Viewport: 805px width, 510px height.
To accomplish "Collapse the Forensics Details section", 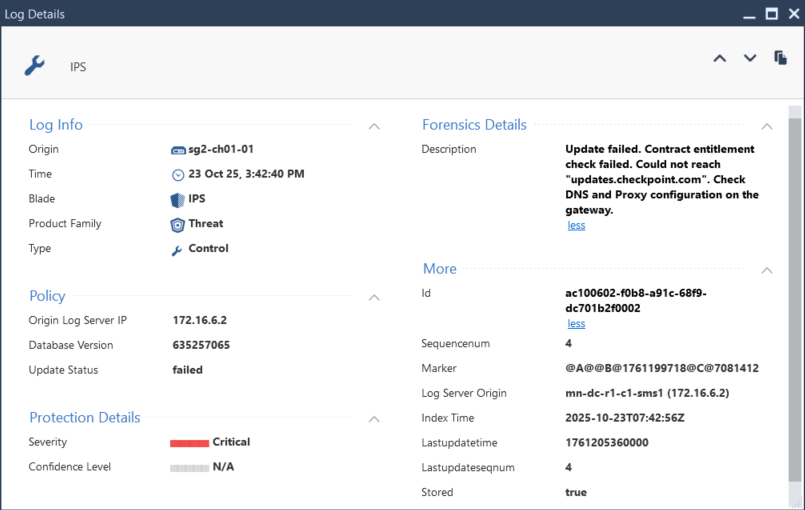I will 767,126.
